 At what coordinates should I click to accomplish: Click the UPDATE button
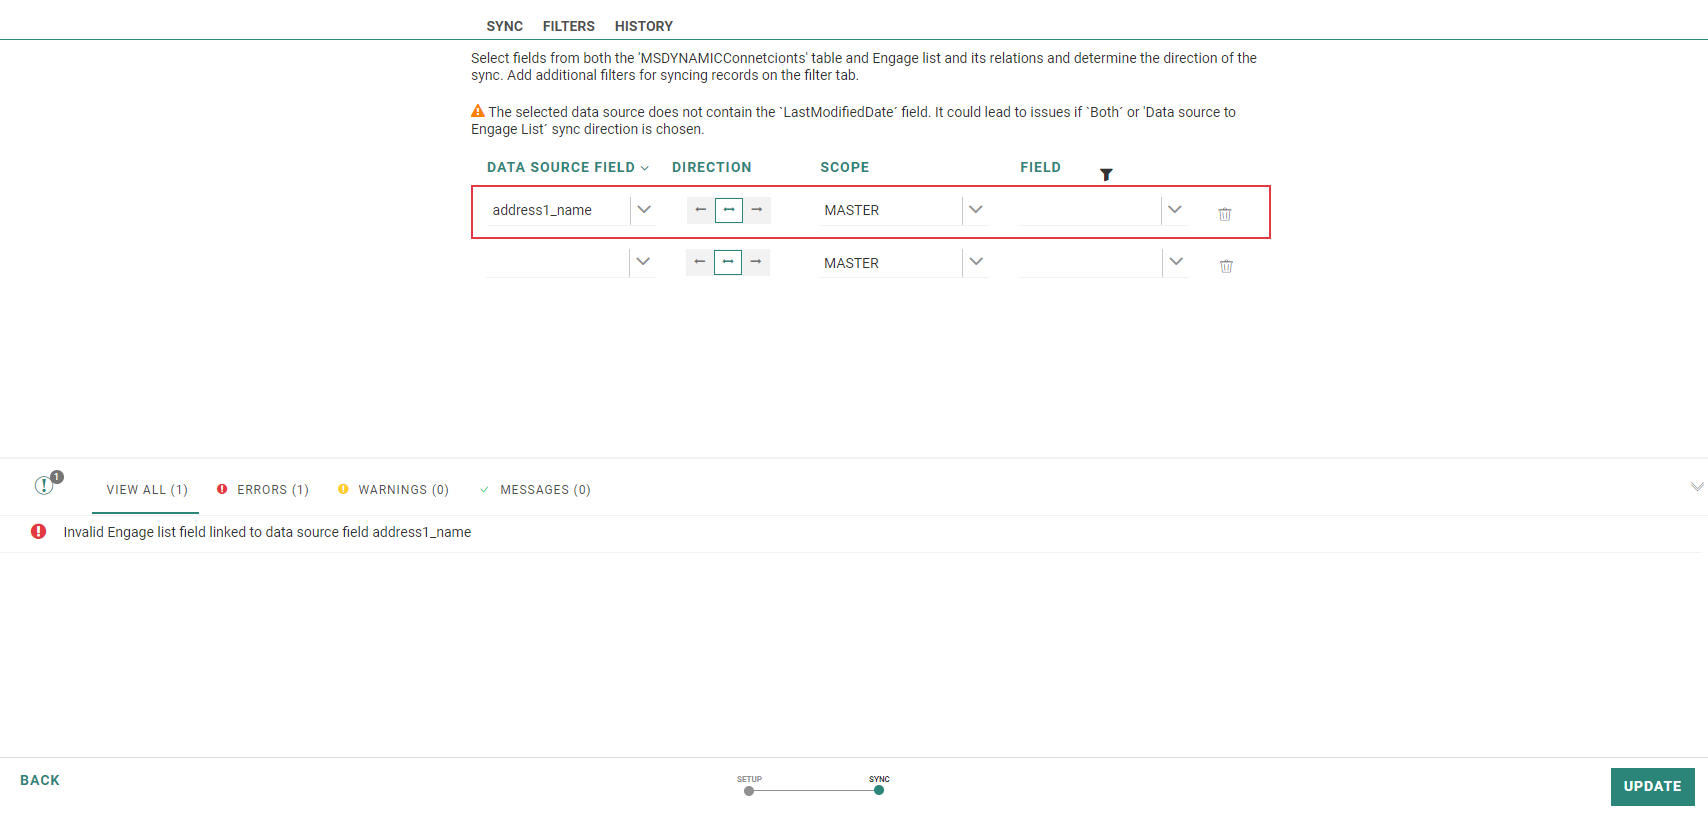(x=1652, y=787)
